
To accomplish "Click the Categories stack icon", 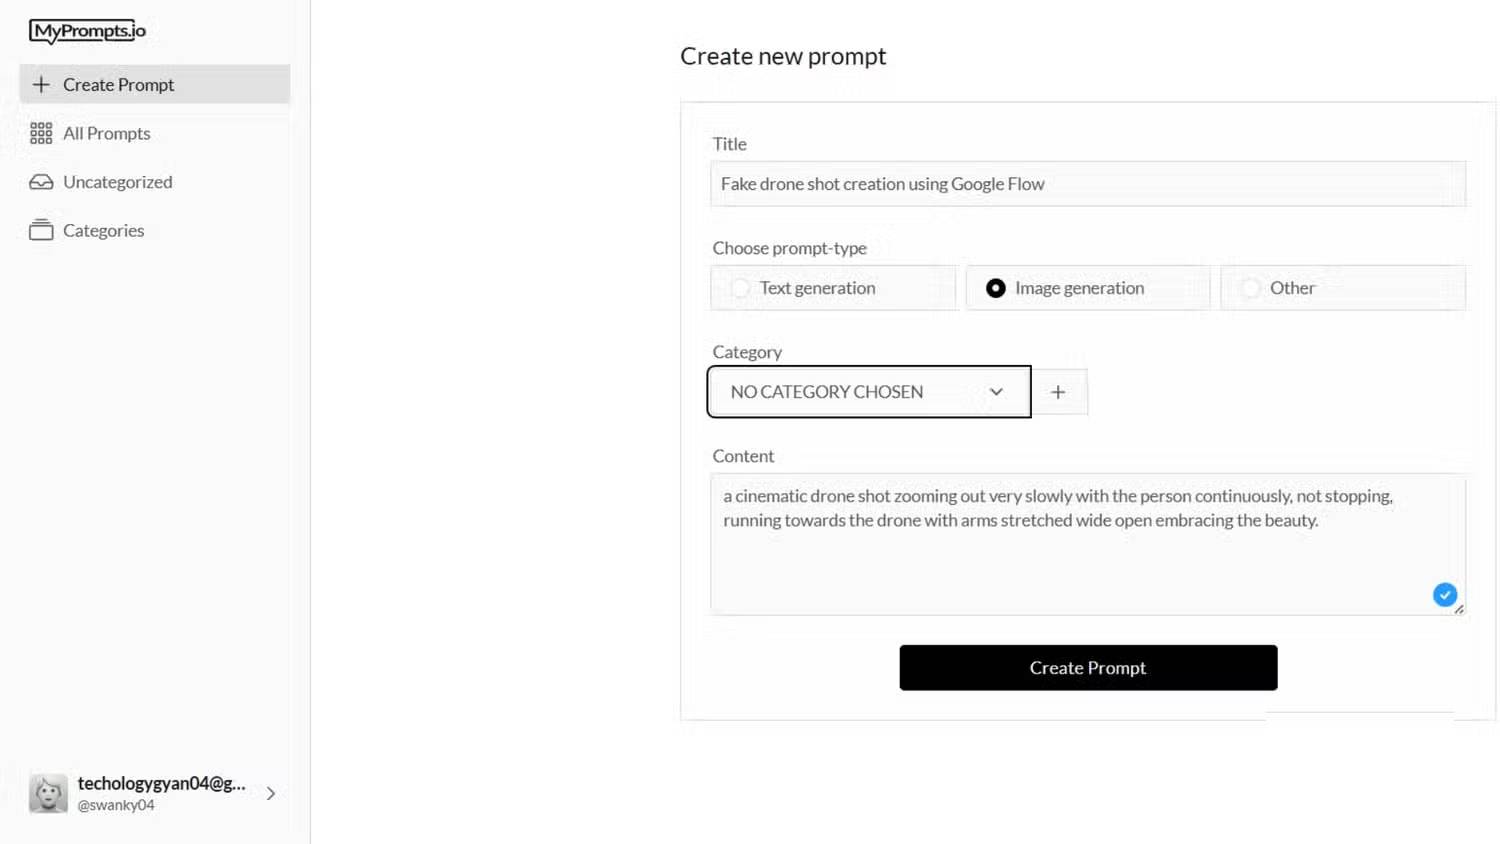I will point(41,230).
